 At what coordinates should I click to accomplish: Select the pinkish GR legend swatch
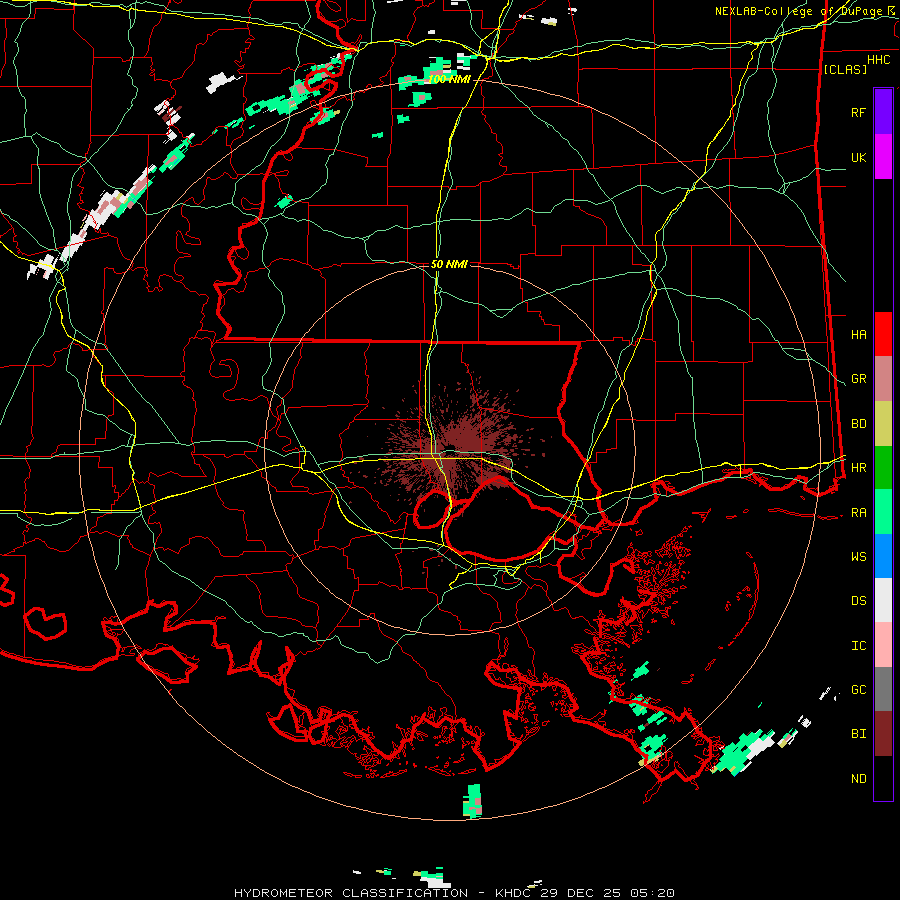pos(883,379)
